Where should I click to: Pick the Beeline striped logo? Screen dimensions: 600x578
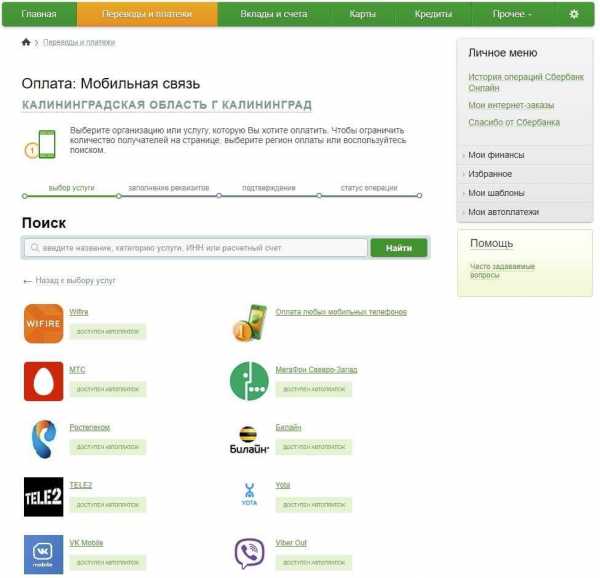[x=249, y=440]
